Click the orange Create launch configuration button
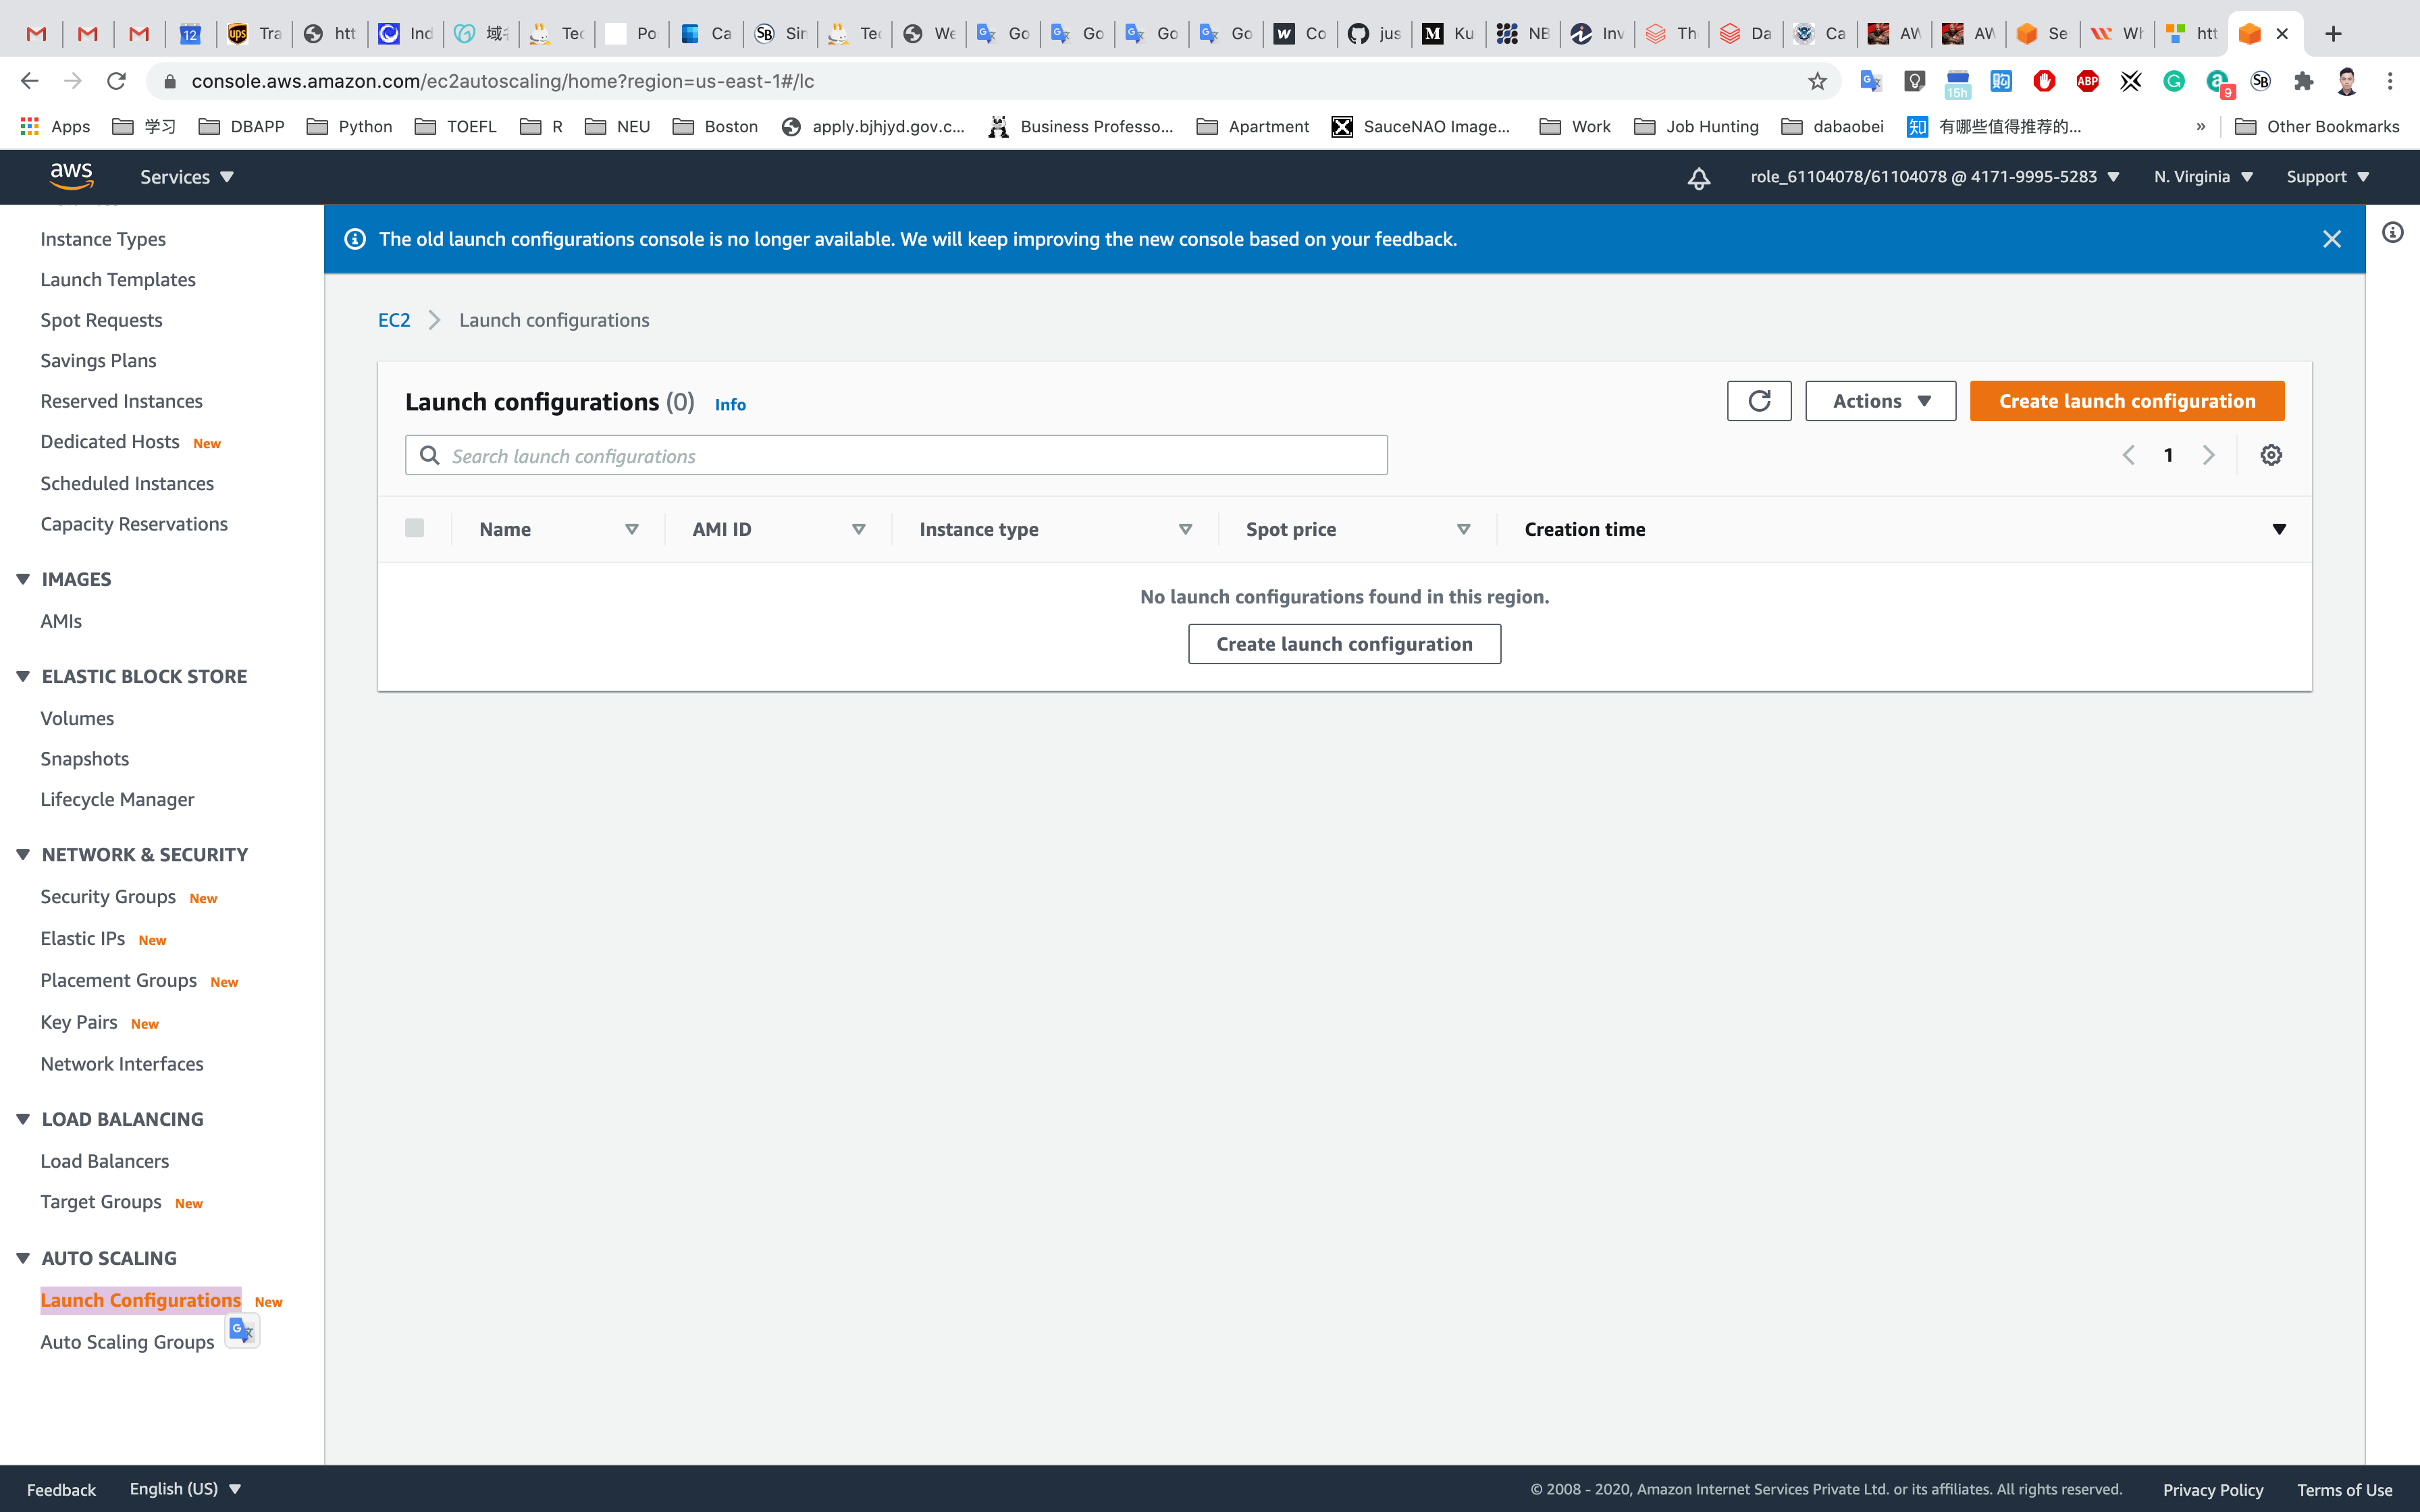This screenshot has height=1512, width=2420. click(x=2126, y=401)
